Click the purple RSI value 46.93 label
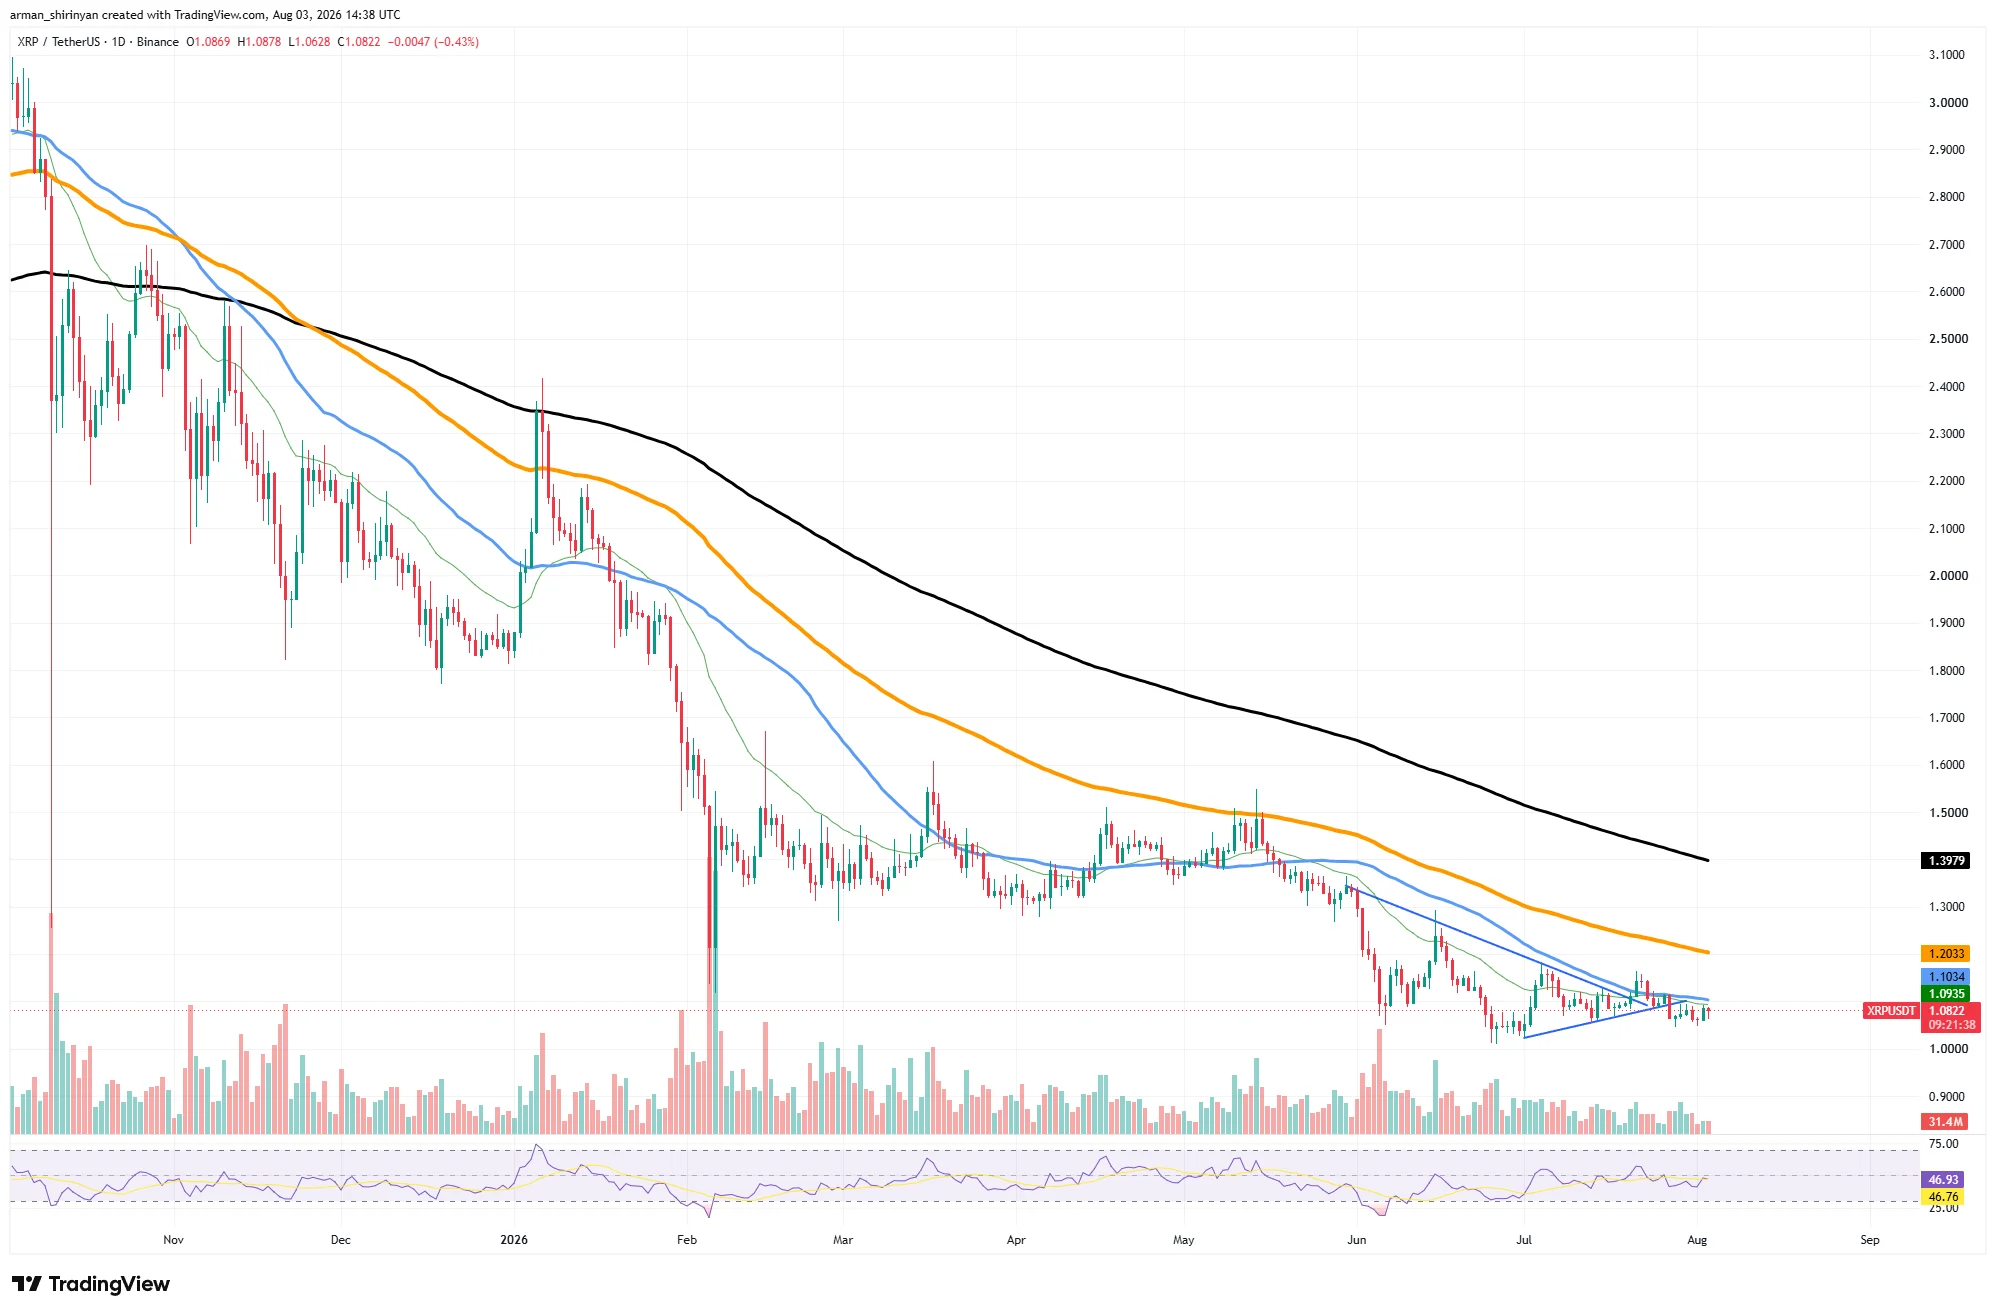This screenshot has width=1996, height=1314. (x=1943, y=1180)
